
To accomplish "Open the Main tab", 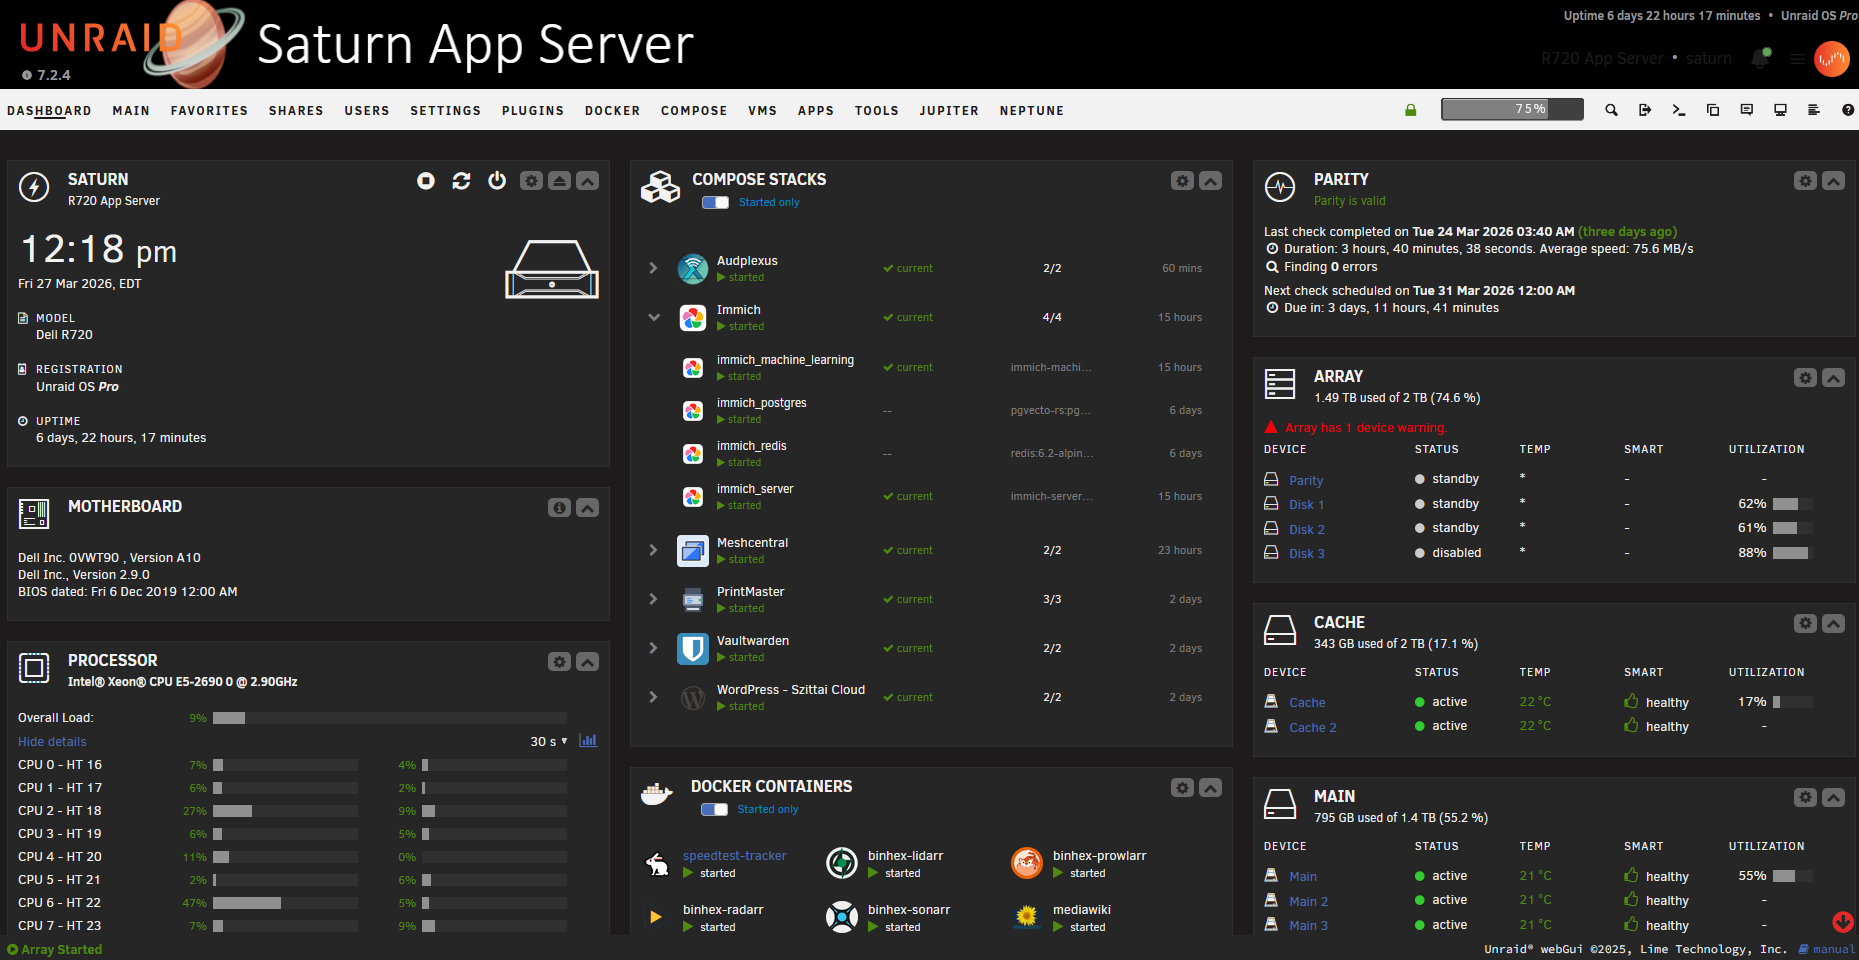I will (x=131, y=111).
